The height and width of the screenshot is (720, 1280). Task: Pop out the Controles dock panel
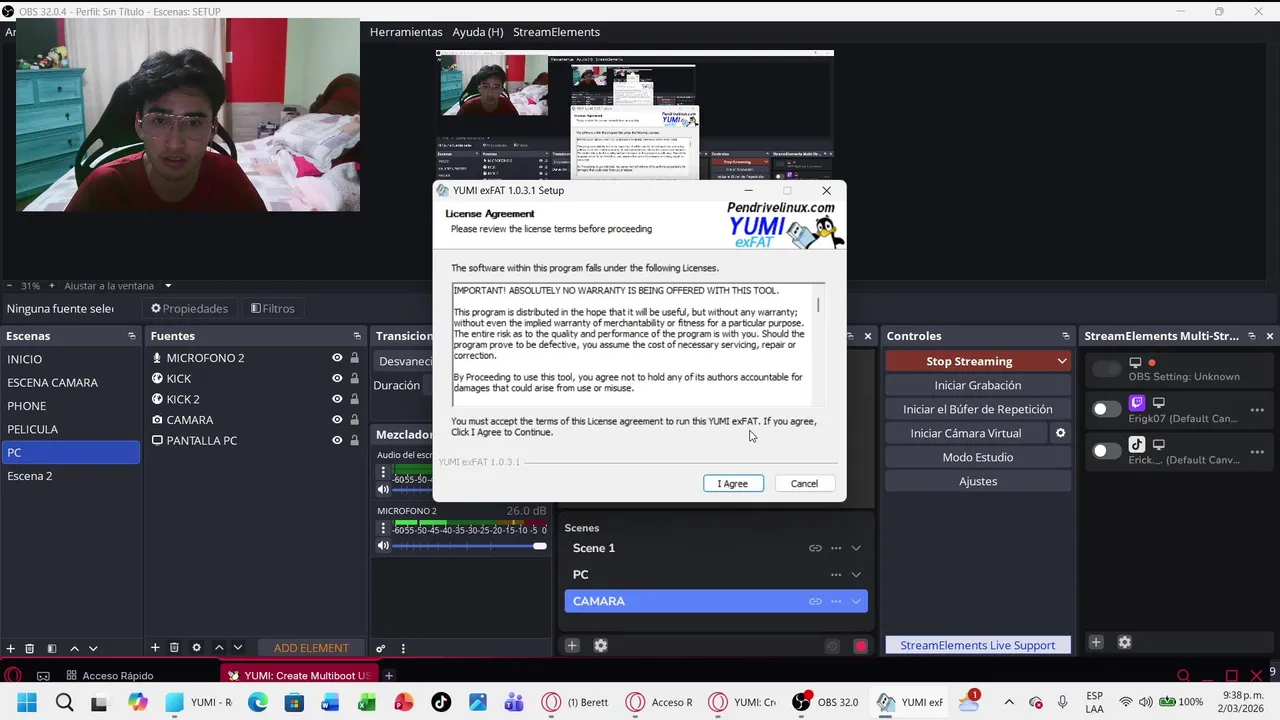point(1066,336)
